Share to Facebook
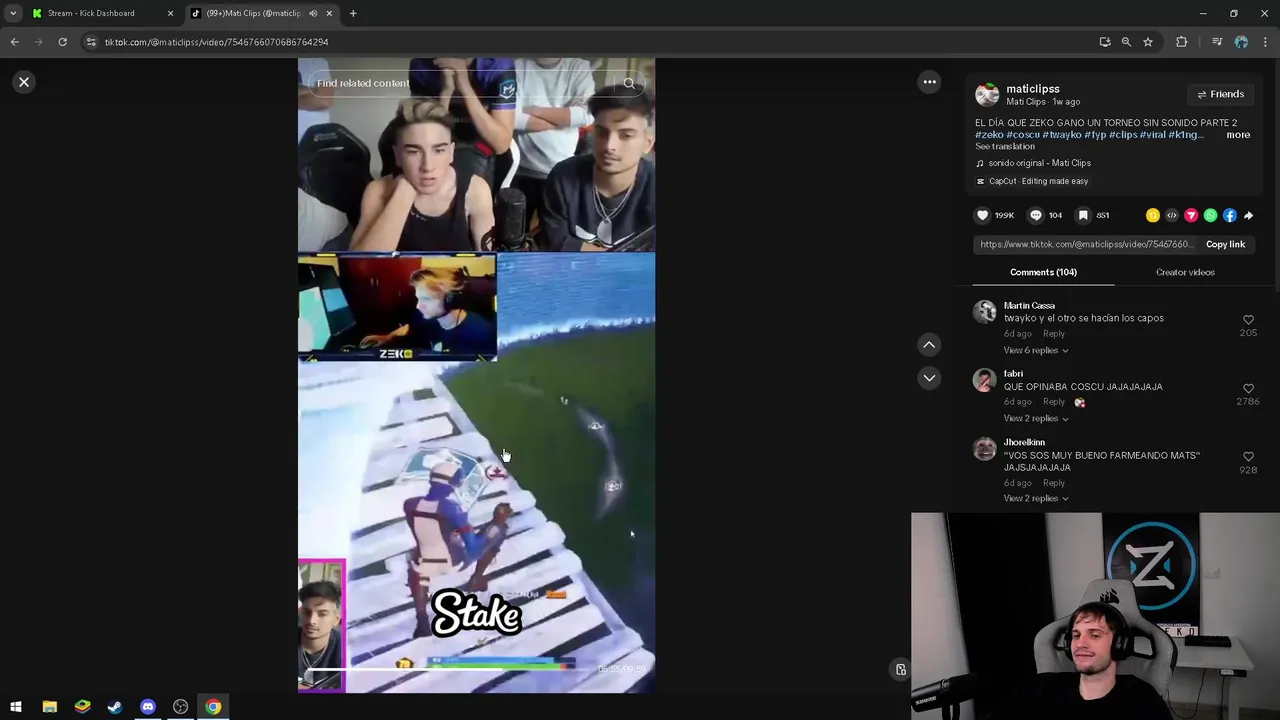The height and width of the screenshot is (720, 1280). (x=1229, y=215)
